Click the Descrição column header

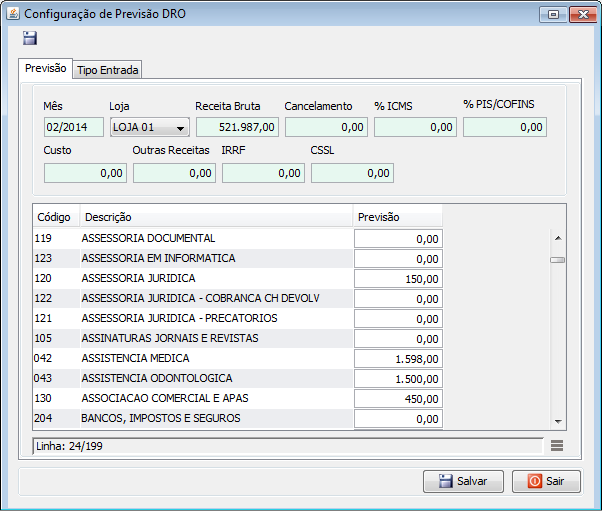coord(216,217)
